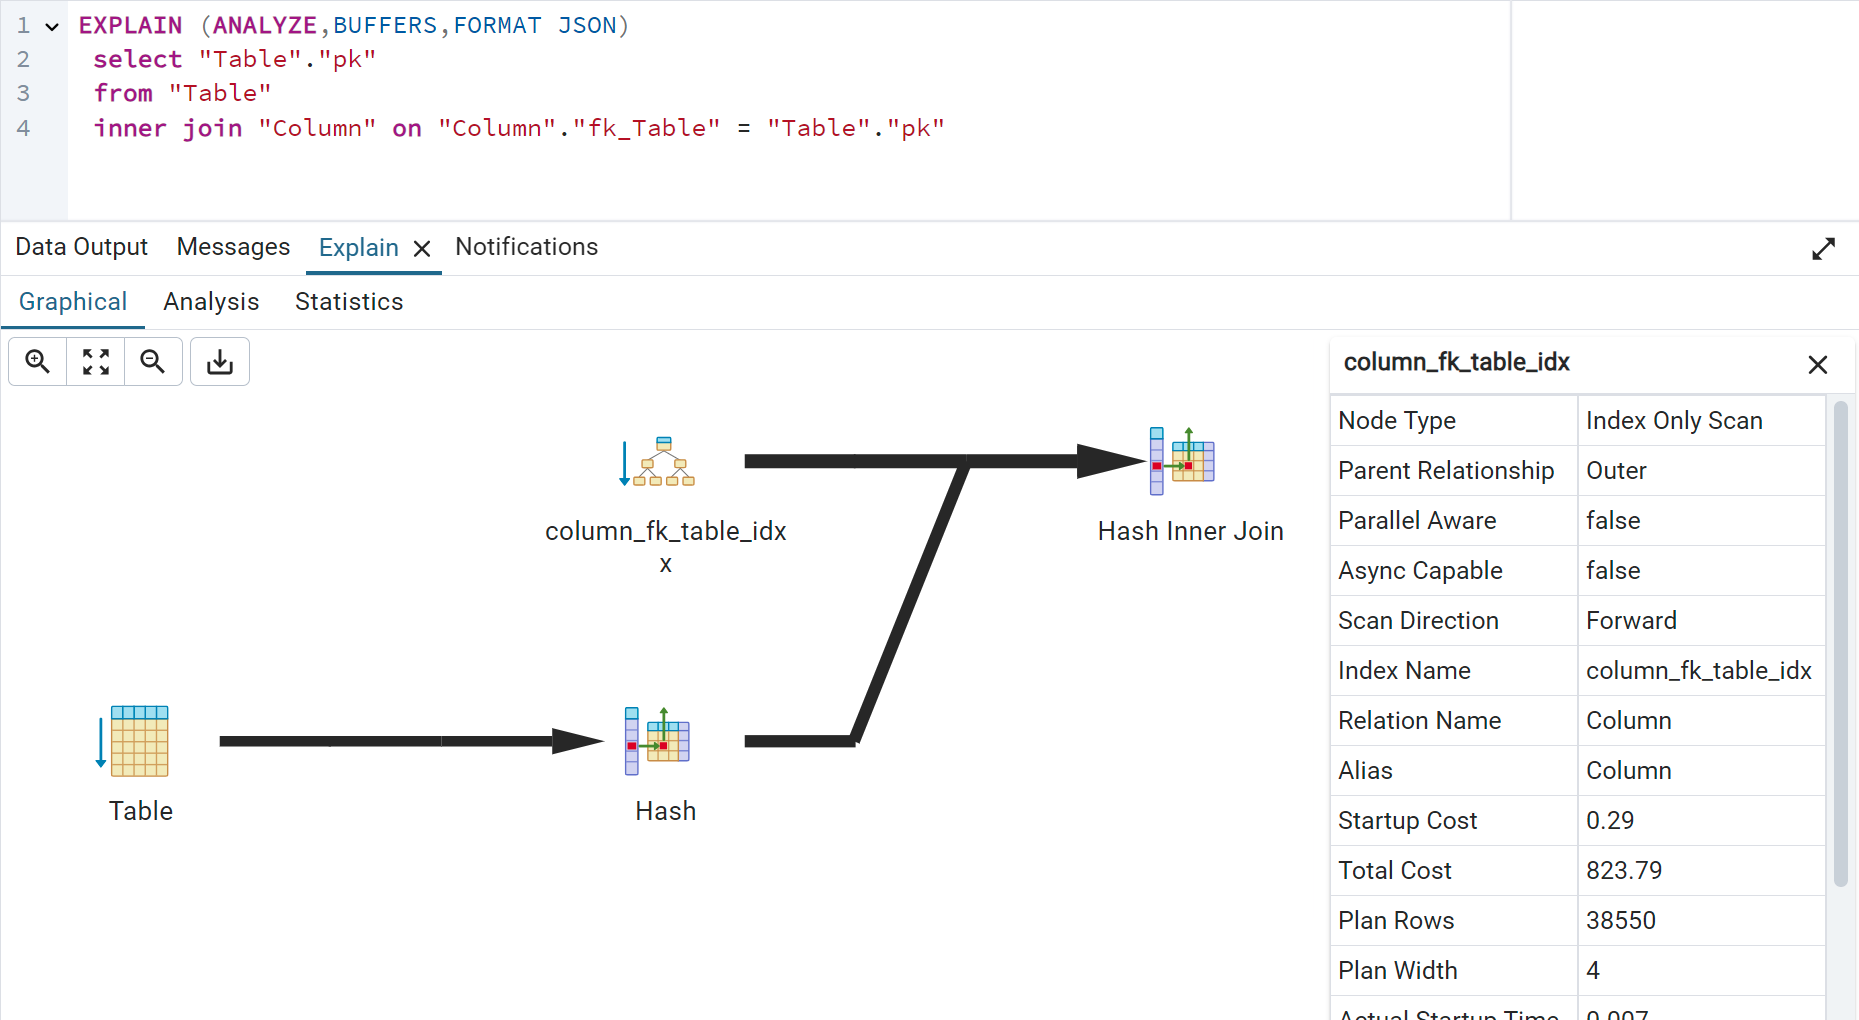
Task: Switch to the Data Output tab
Action: pos(82,247)
